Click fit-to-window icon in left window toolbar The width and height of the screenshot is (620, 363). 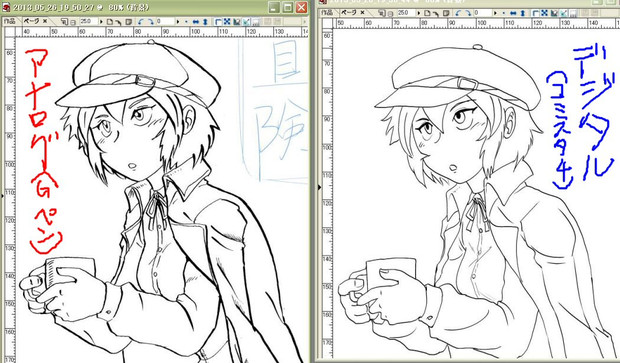(227, 21)
